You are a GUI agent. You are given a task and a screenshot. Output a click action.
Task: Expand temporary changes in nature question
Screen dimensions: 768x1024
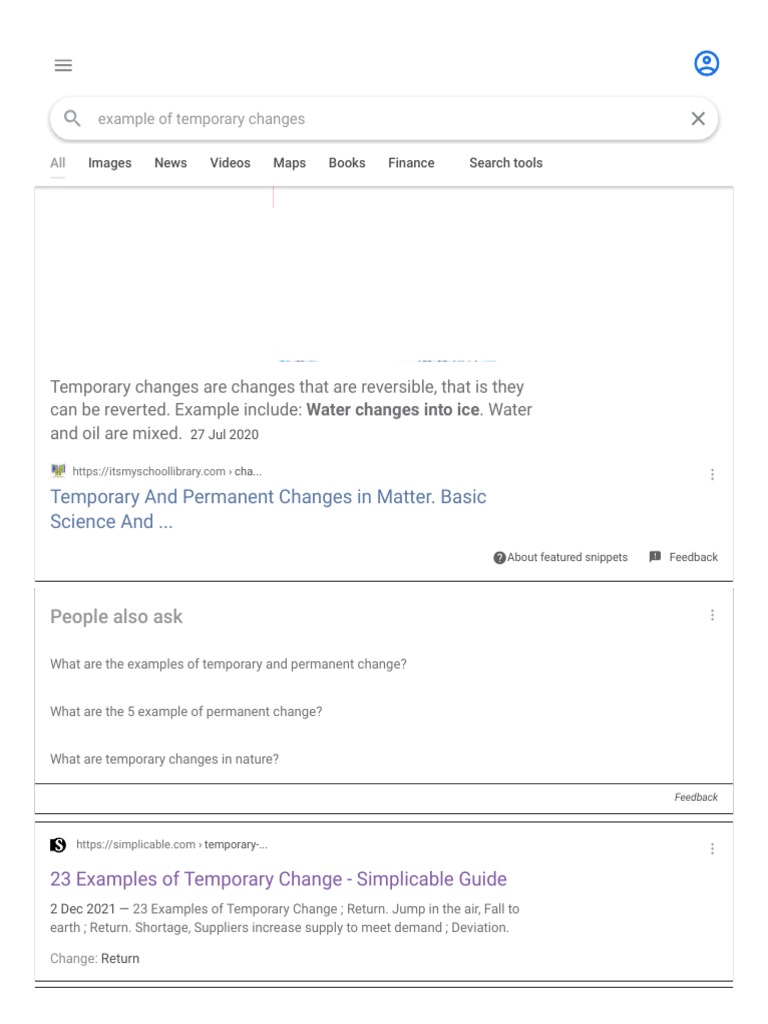click(164, 759)
